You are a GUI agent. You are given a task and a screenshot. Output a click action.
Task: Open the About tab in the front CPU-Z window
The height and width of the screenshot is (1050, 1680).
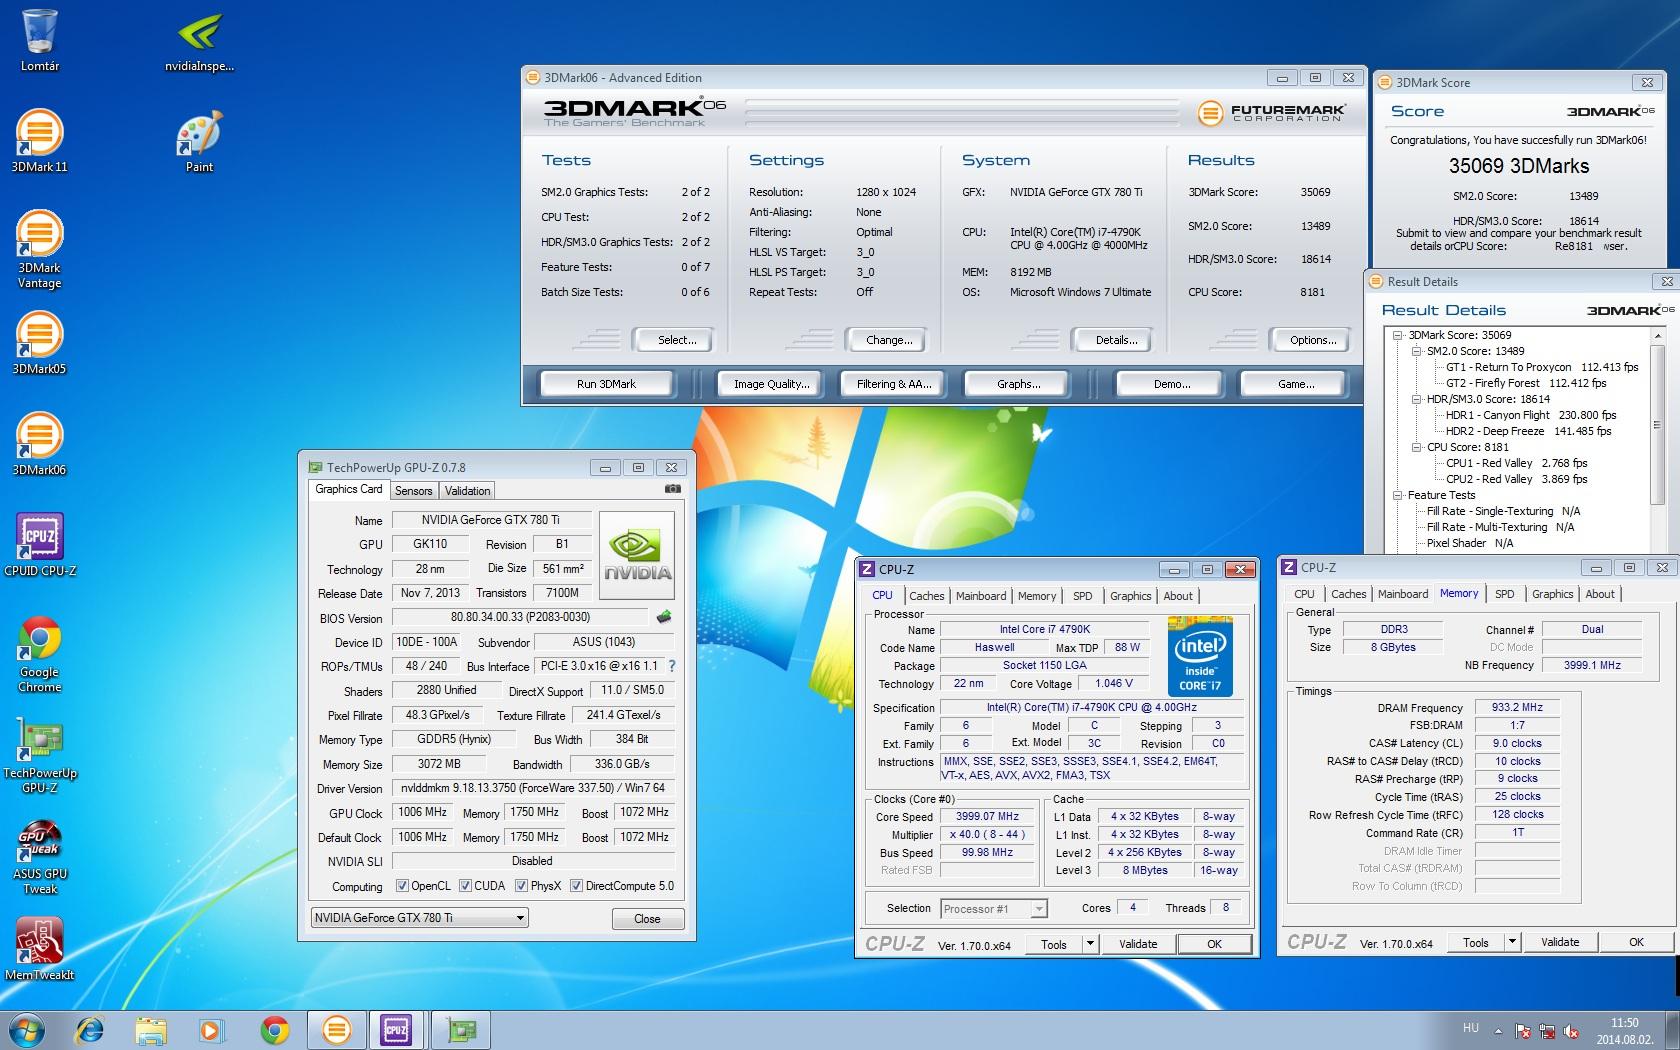click(x=1178, y=596)
